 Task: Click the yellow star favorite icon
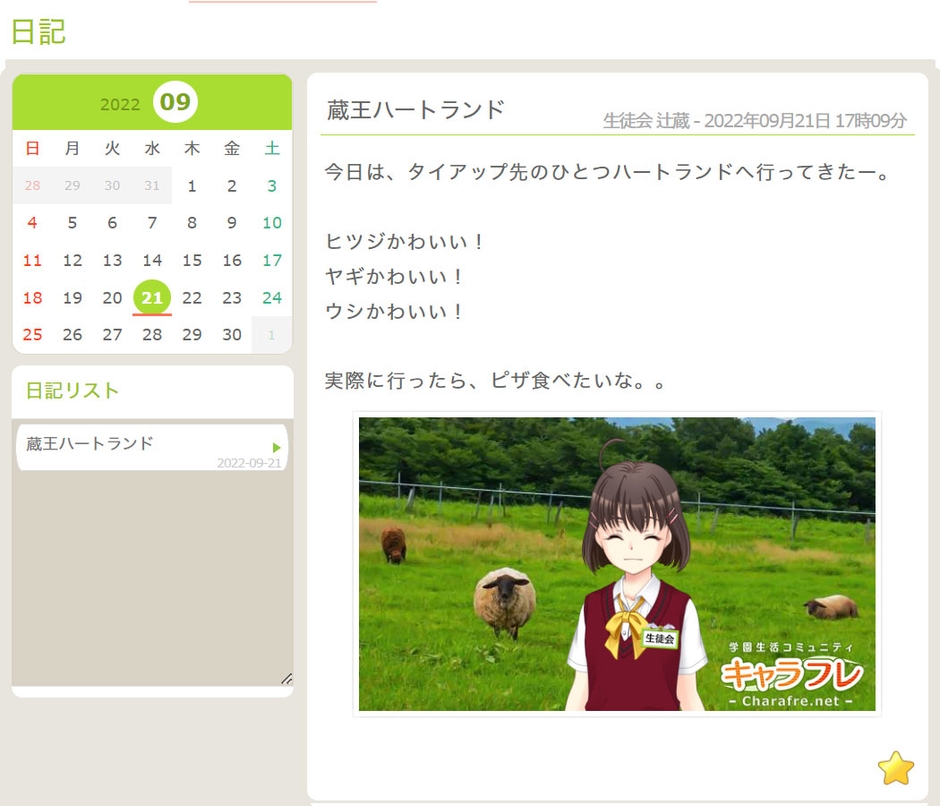[x=896, y=768]
